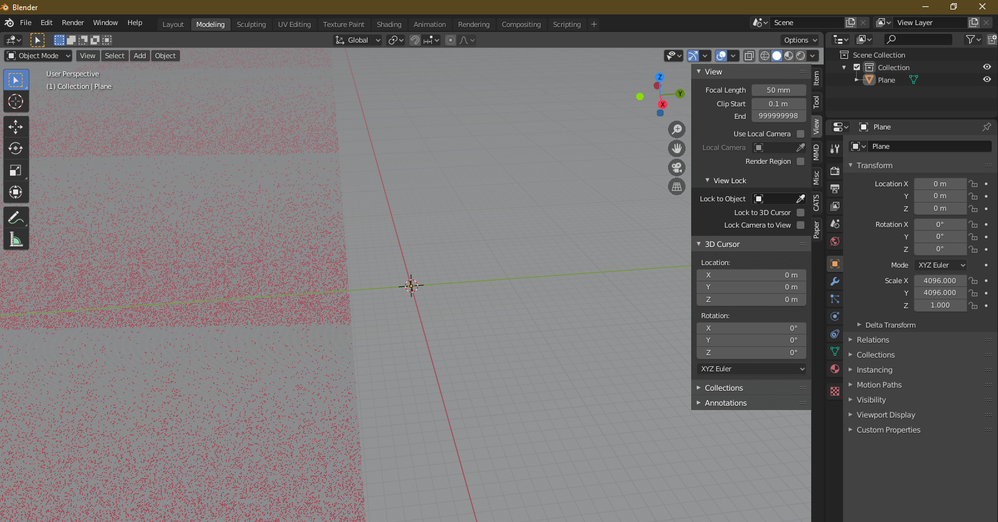Open the Options dropdown in header
This screenshot has height=522, width=998.
[800, 40]
